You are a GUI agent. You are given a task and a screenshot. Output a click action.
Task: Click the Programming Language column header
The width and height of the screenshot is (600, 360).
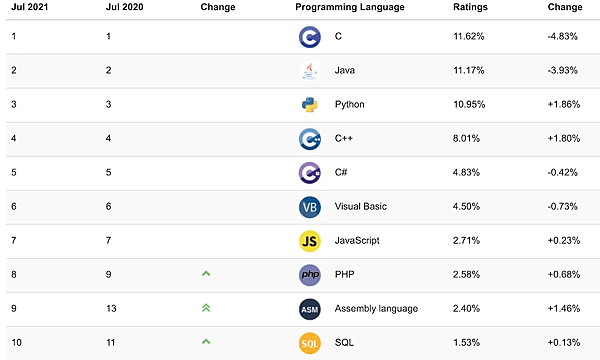pyautogui.click(x=350, y=7)
